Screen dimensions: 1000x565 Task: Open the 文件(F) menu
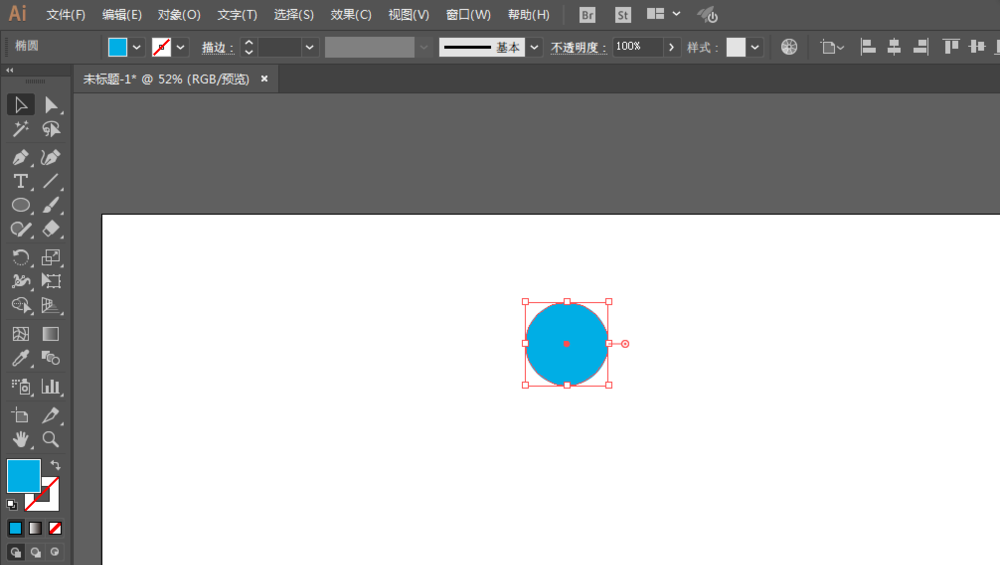(x=66, y=15)
